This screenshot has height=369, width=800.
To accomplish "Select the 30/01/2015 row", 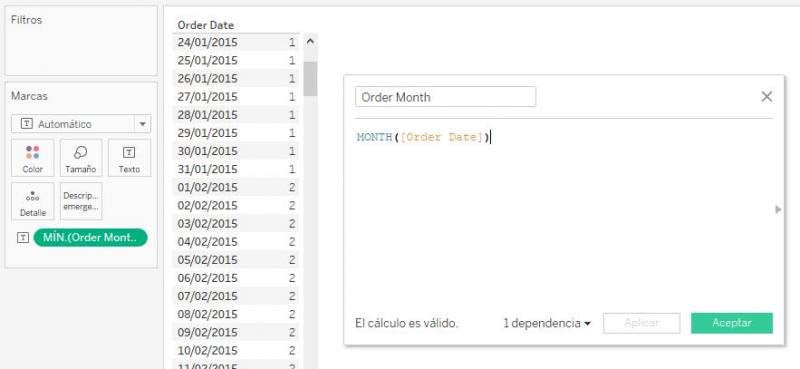I will (236, 151).
